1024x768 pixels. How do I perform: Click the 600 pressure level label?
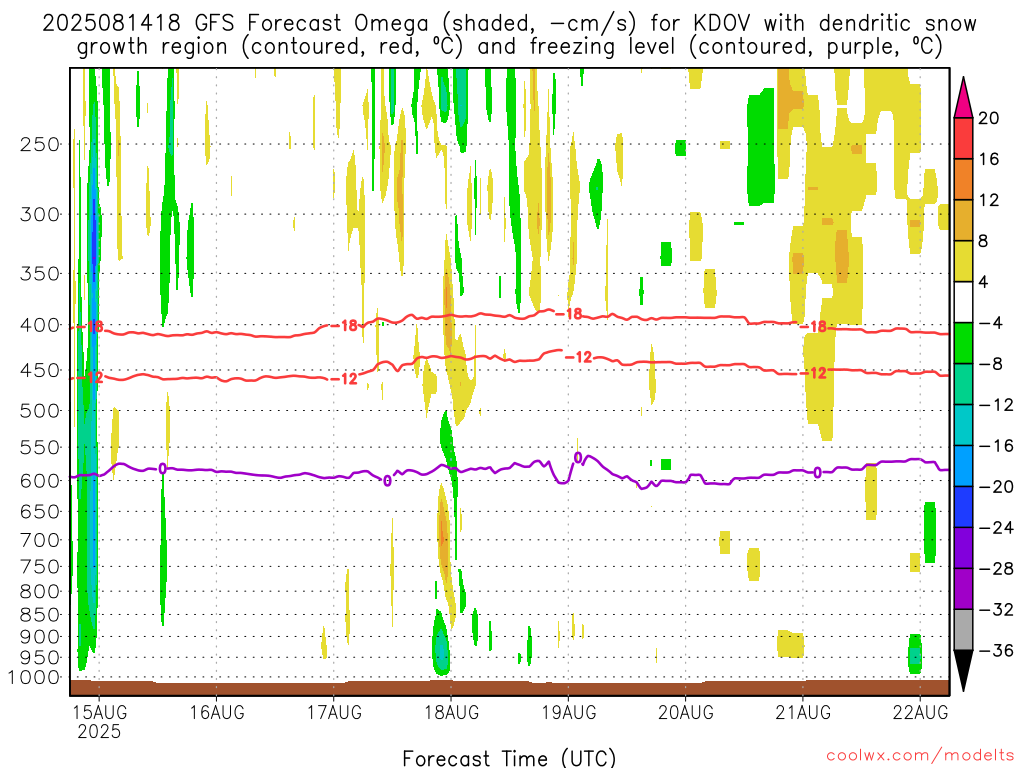(x=40, y=481)
